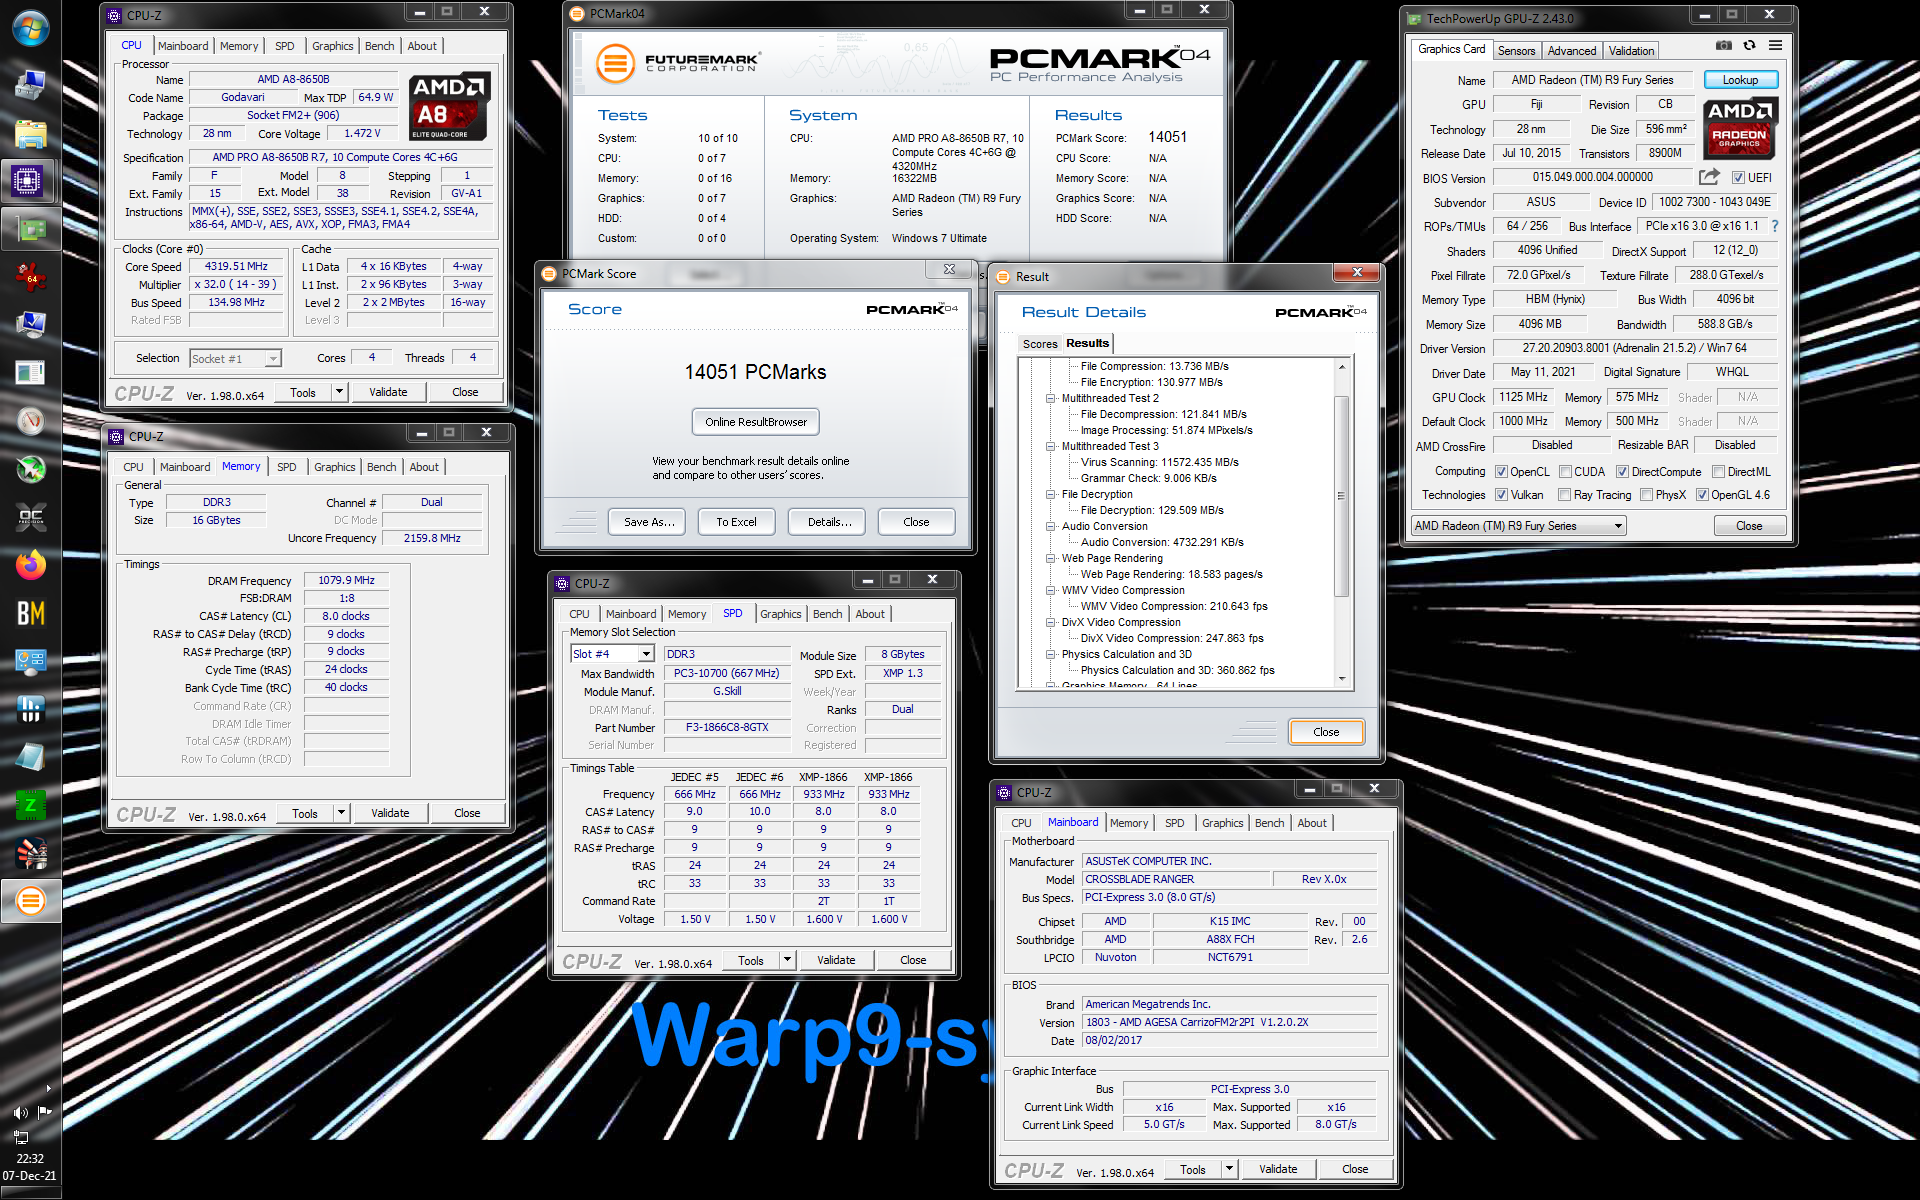The height and width of the screenshot is (1200, 1920).
Task: Click the Result list scroll down arrow
Action: click(1341, 679)
